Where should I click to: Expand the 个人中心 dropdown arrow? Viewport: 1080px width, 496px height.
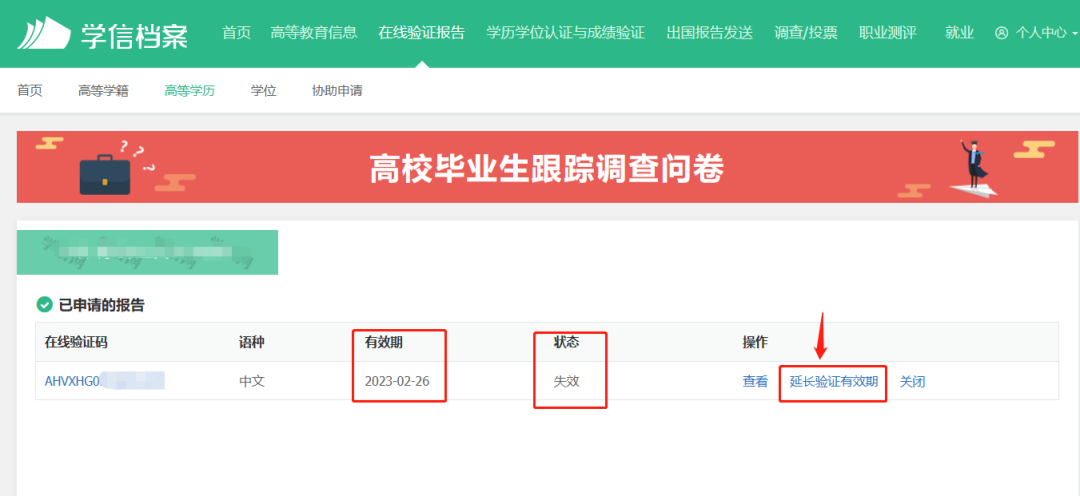[x=1074, y=33]
